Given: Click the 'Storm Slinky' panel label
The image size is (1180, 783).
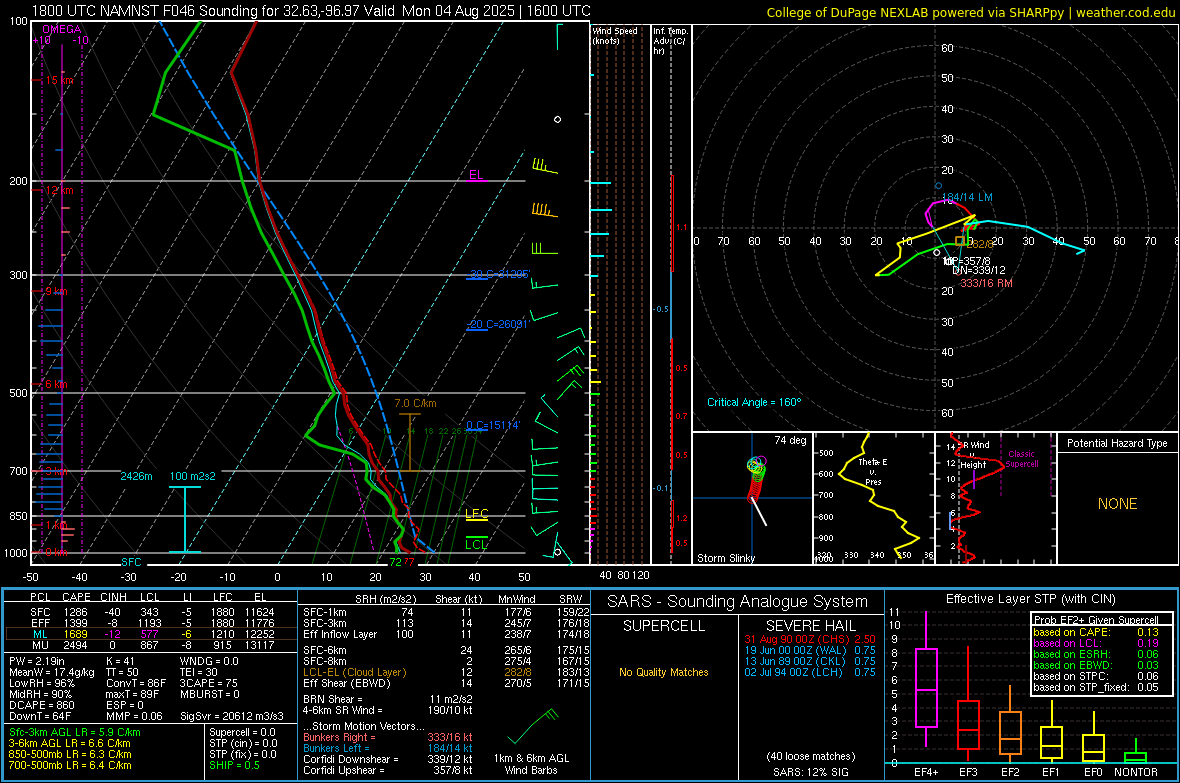Looking at the screenshot, I should (x=725, y=558).
